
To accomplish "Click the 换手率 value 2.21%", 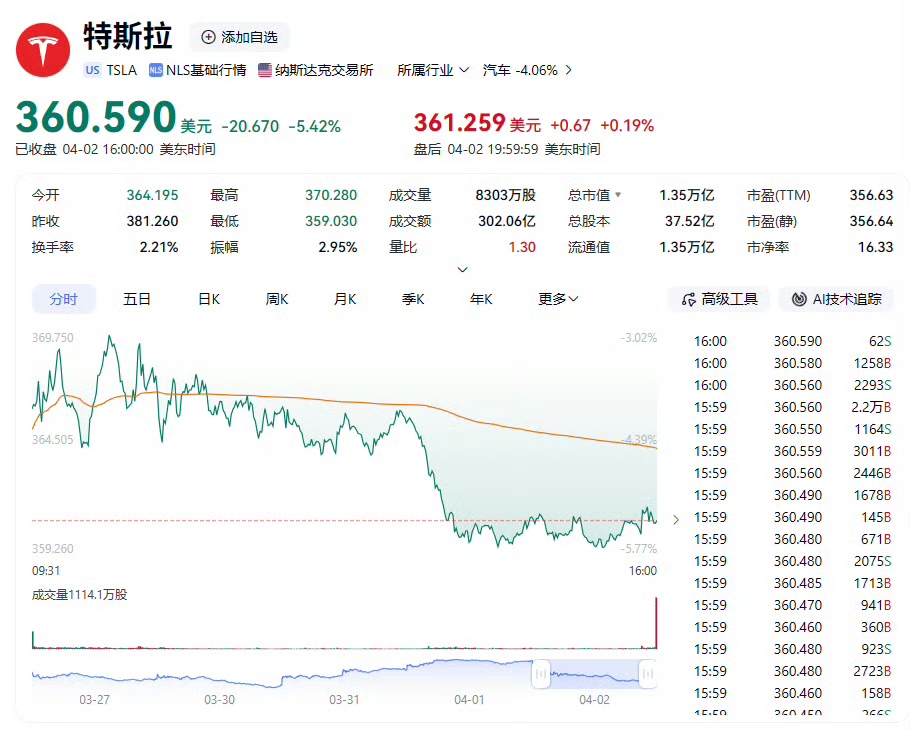I will pos(158,247).
